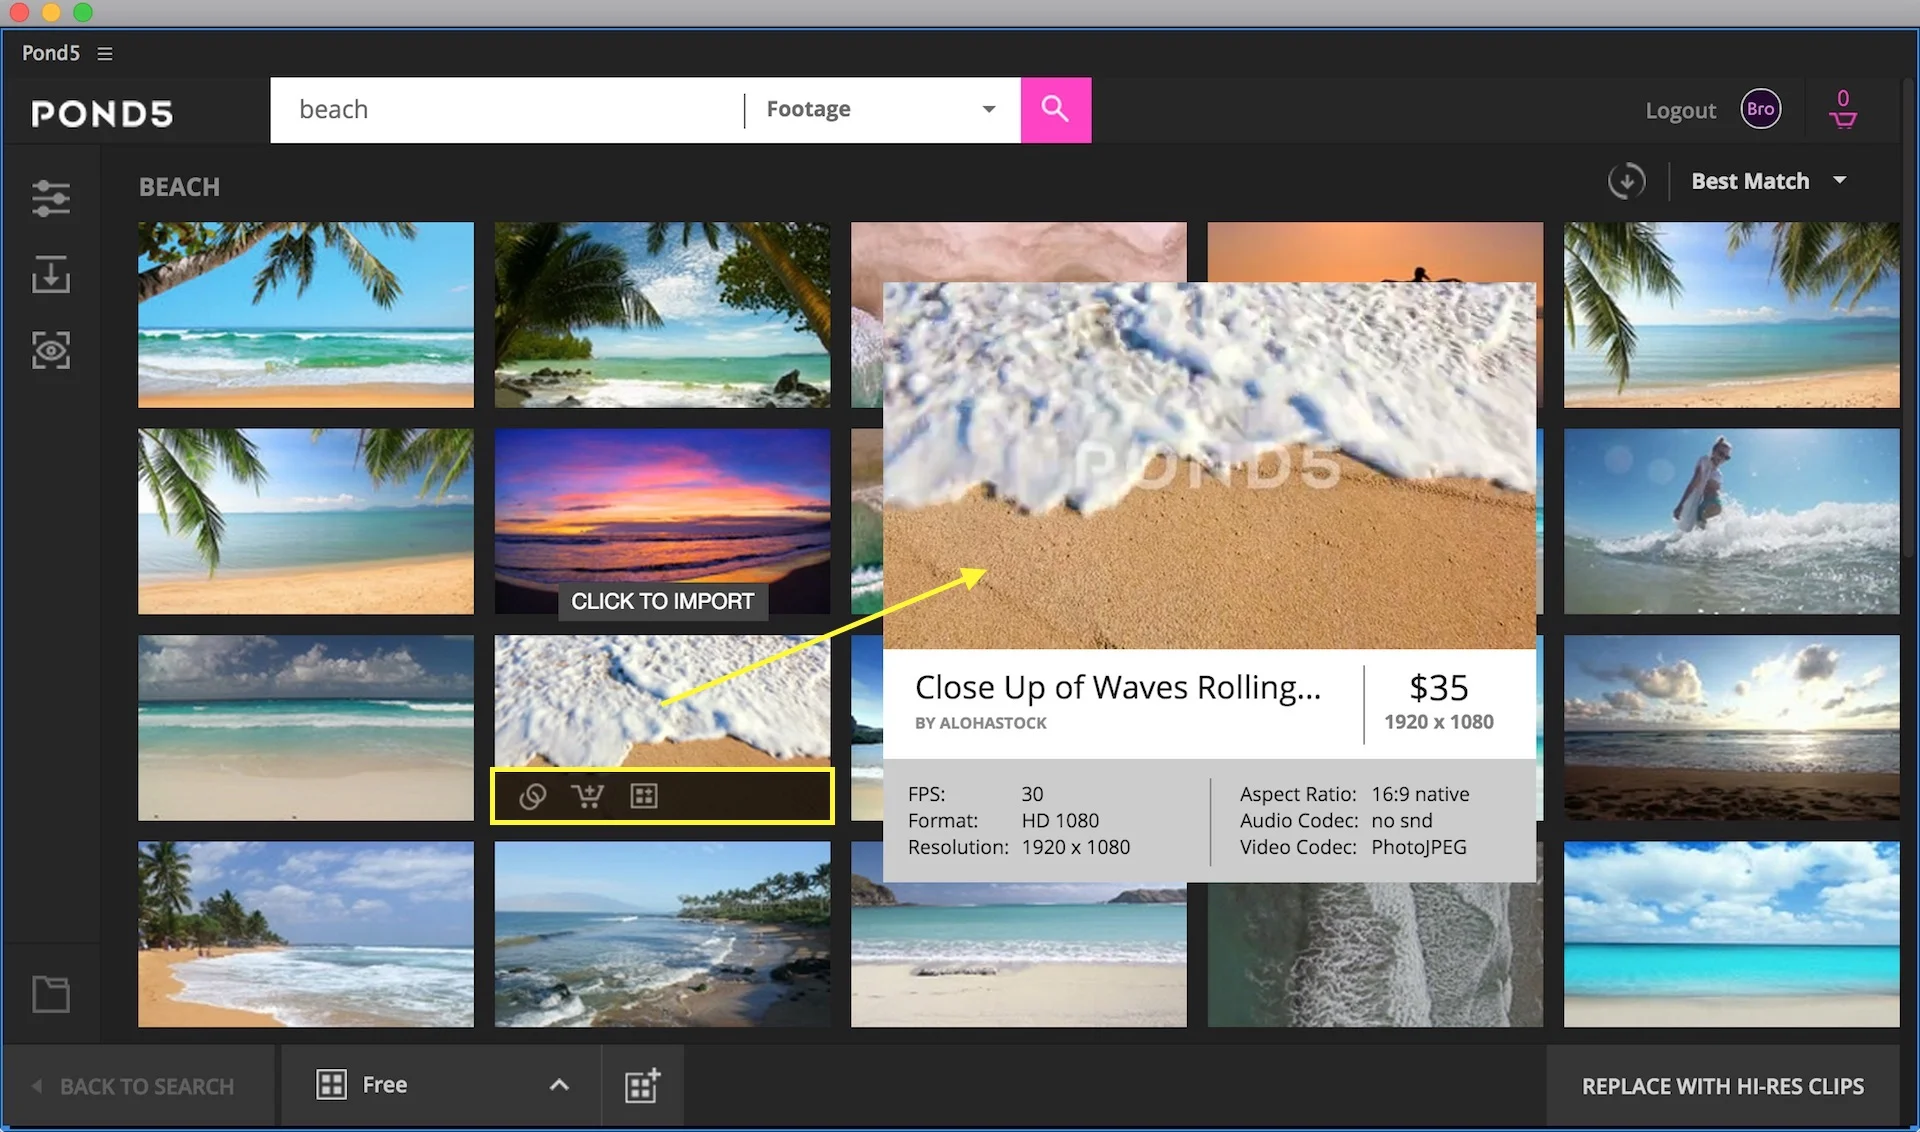
Task: Open the Pond5 panel hamburger menu
Action: point(104,53)
